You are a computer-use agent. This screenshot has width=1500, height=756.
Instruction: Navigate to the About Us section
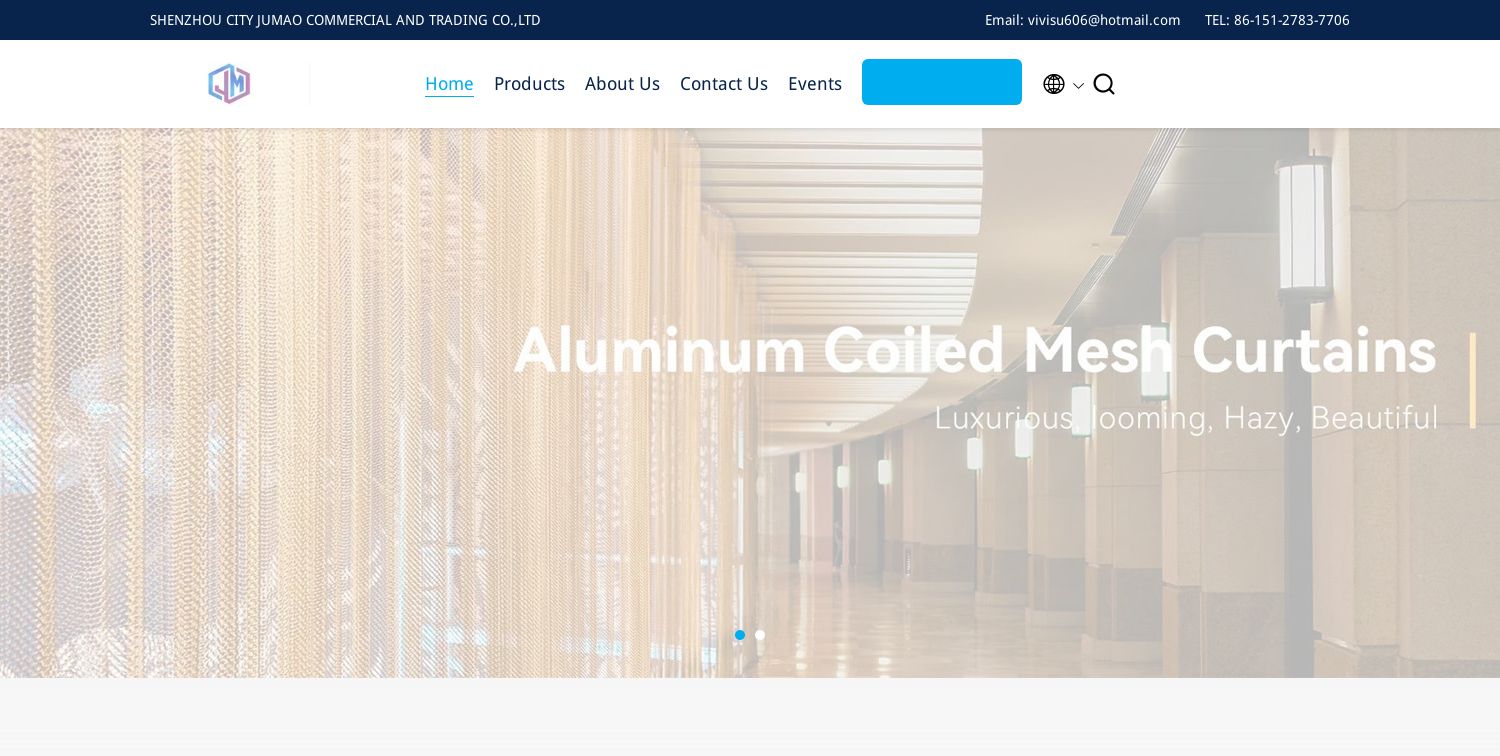622,84
